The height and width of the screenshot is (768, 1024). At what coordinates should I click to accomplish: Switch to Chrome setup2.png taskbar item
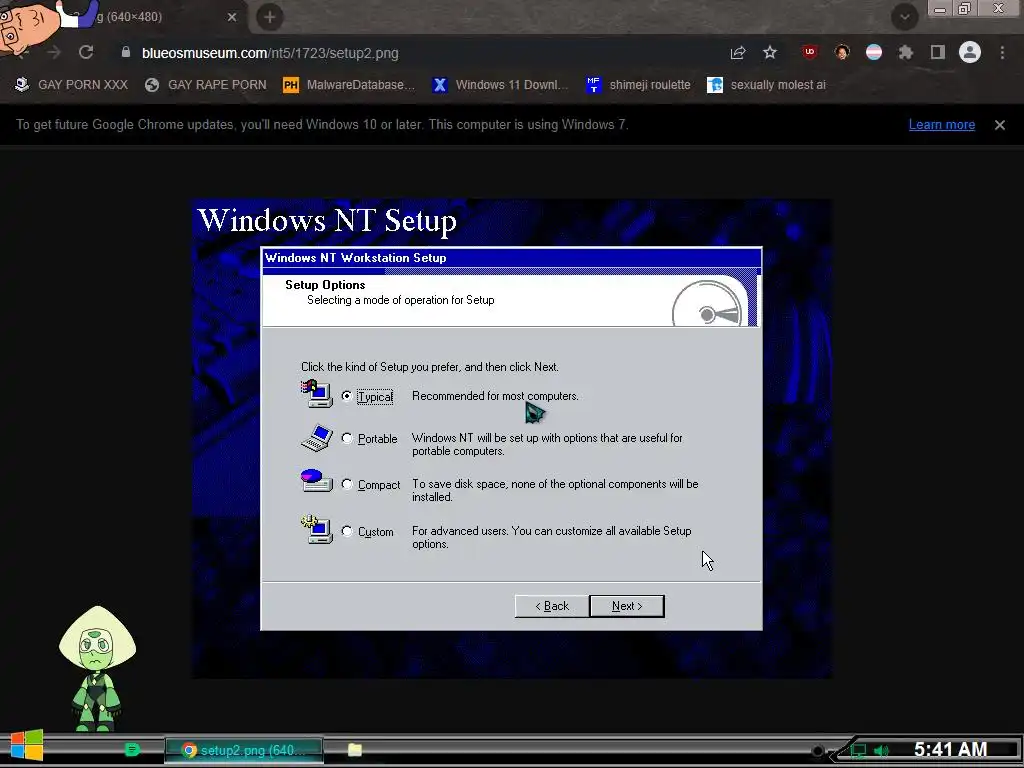244,750
